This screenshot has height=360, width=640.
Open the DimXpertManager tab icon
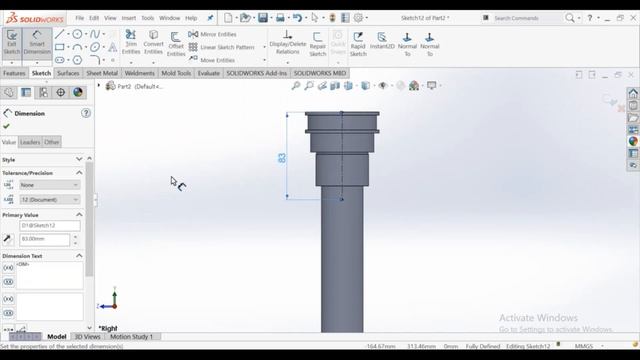tap(60, 92)
